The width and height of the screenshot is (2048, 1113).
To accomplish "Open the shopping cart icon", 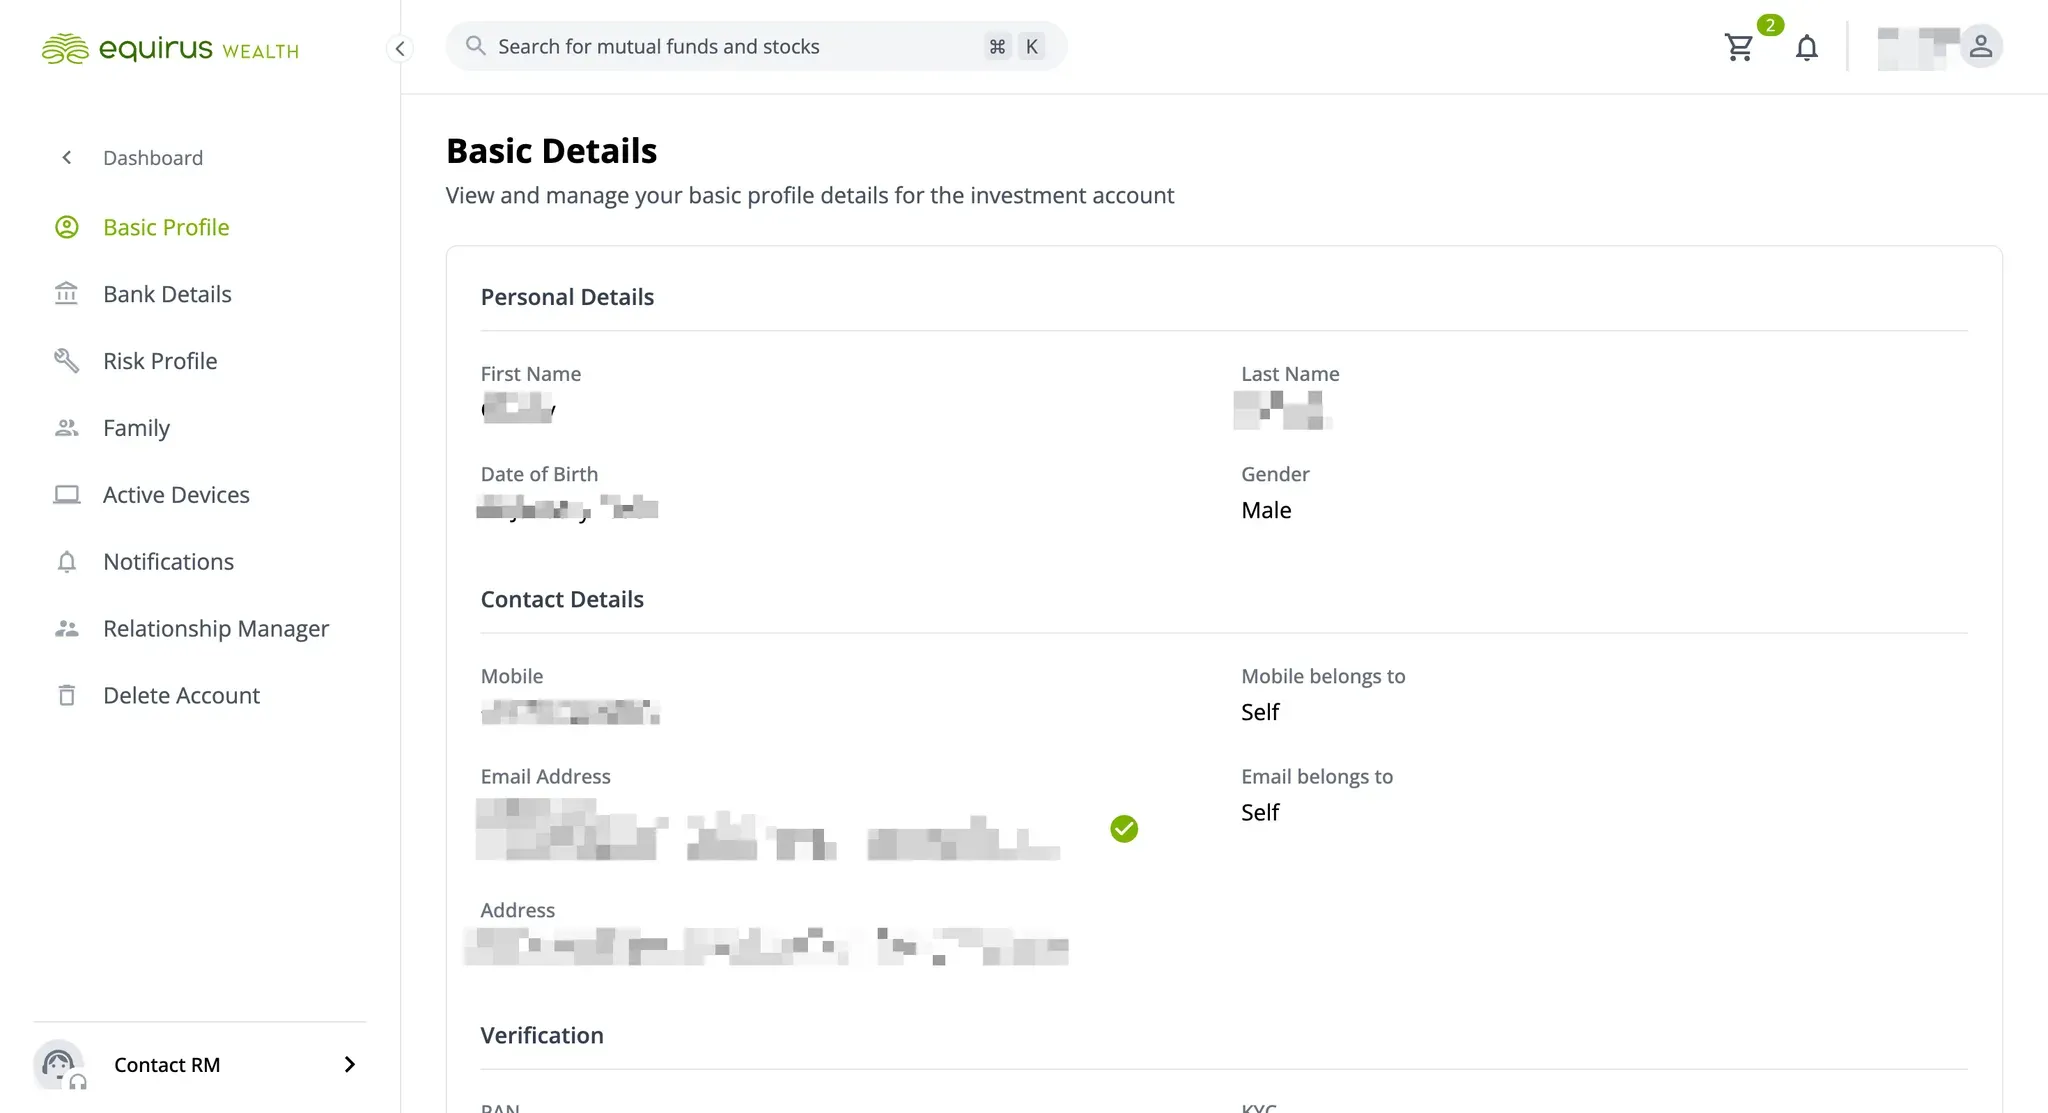I will [x=1739, y=47].
